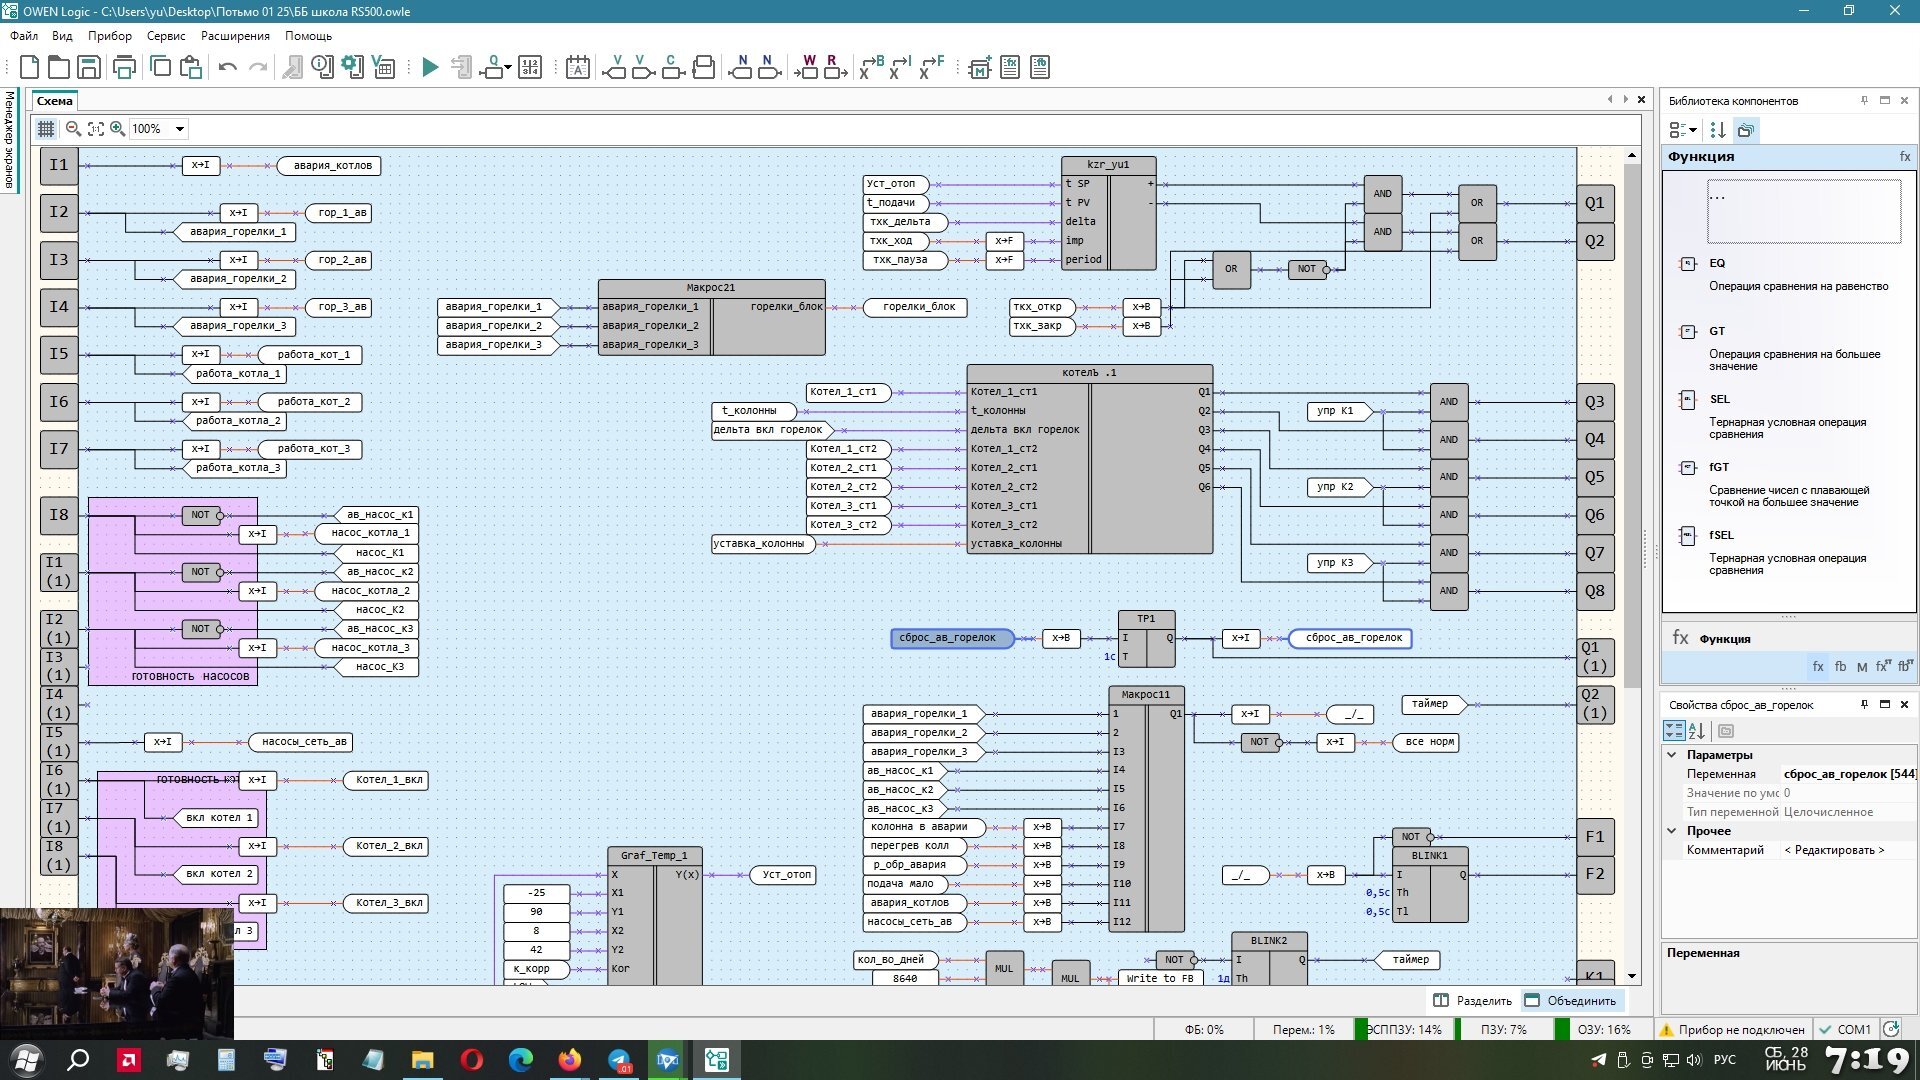This screenshot has height=1080, width=1920.
Task: Click the save project floppy icon
Action: point(89,67)
